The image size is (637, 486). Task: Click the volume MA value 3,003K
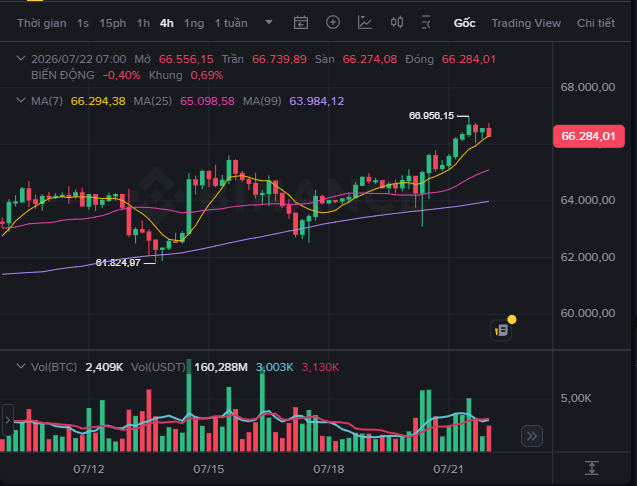coord(274,367)
